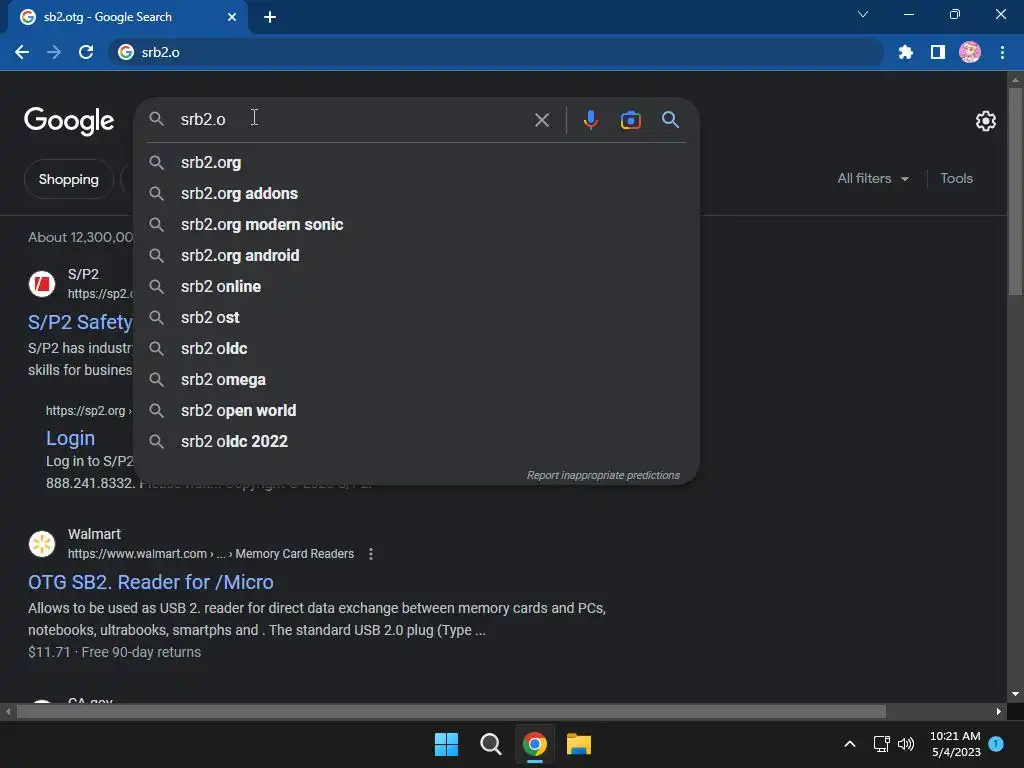This screenshot has height=768, width=1024.
Task: Show hidden system tray icons
Action: pos(850,744)
